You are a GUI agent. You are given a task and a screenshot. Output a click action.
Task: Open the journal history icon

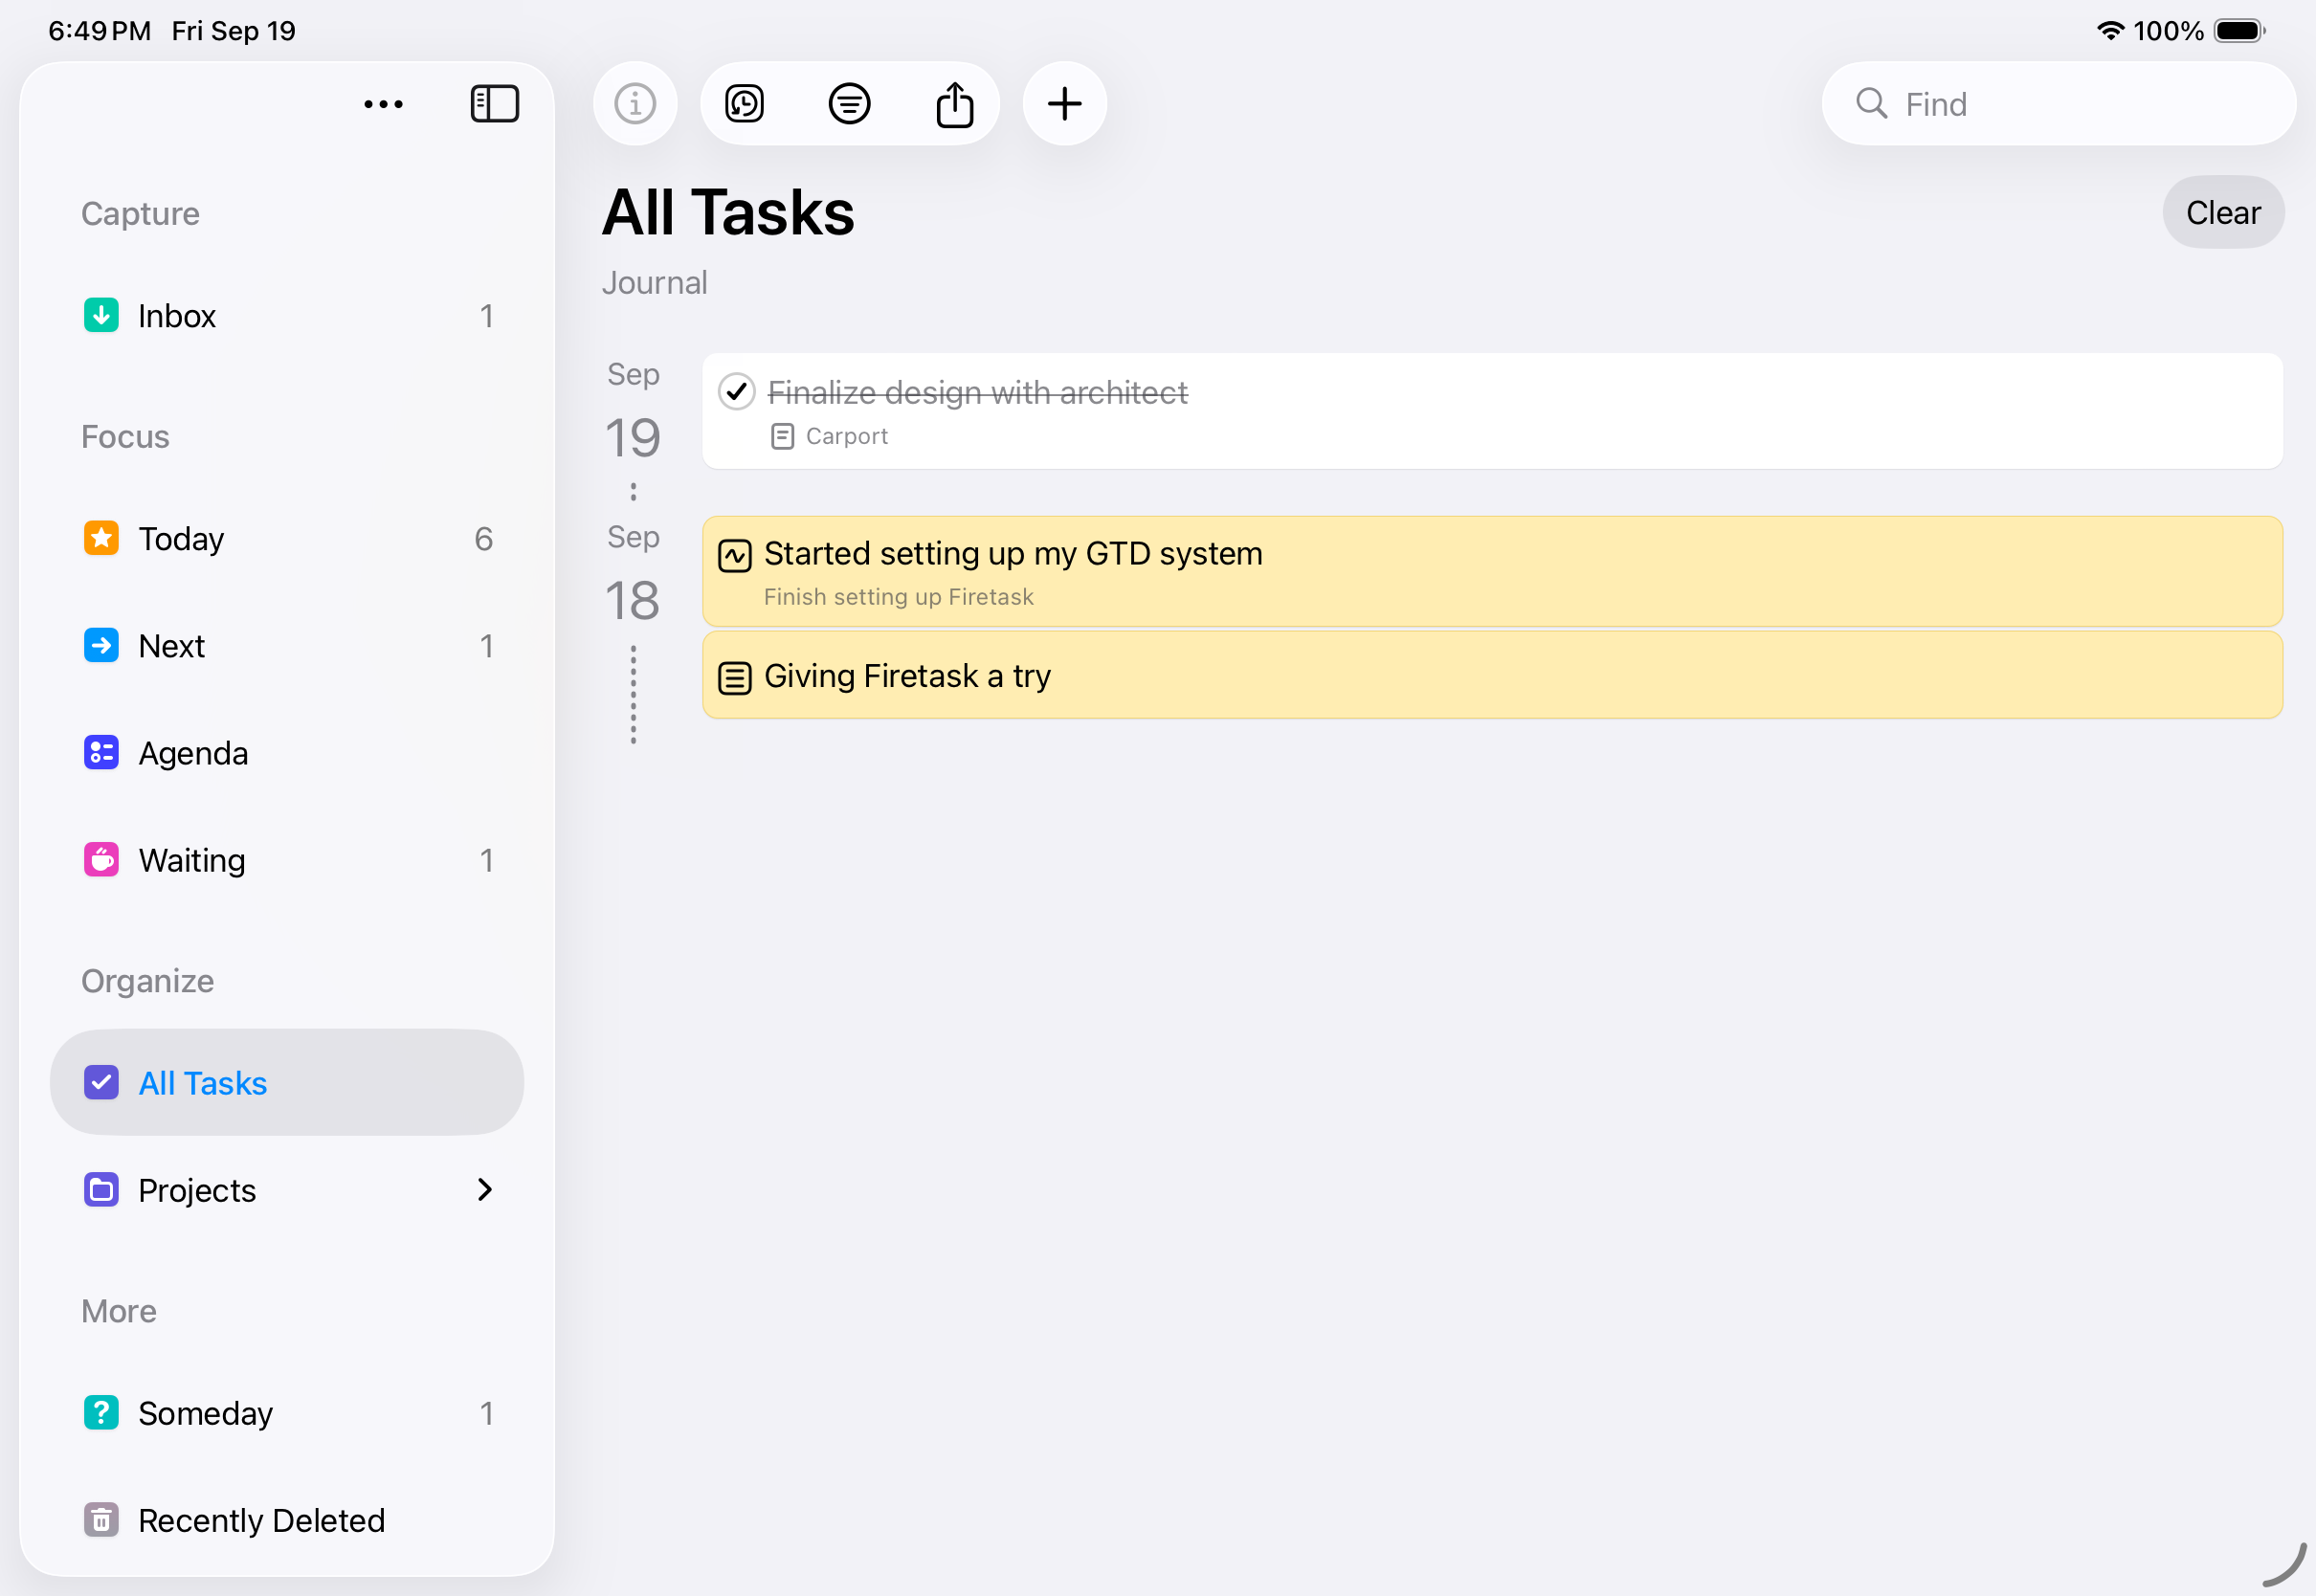[745, 104]
